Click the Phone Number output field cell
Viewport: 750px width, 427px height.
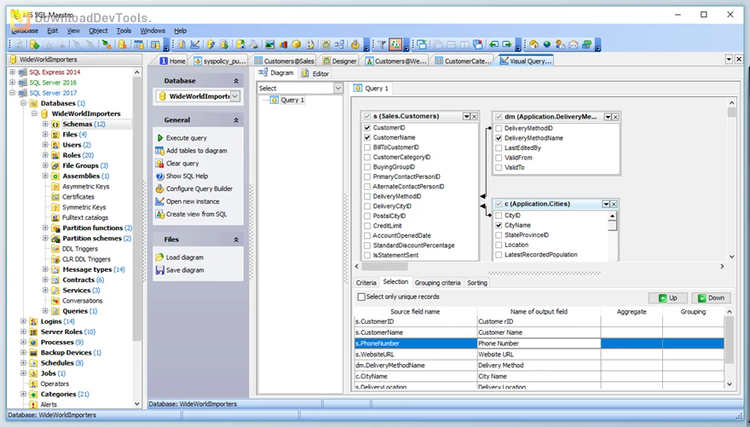(539, 343)
